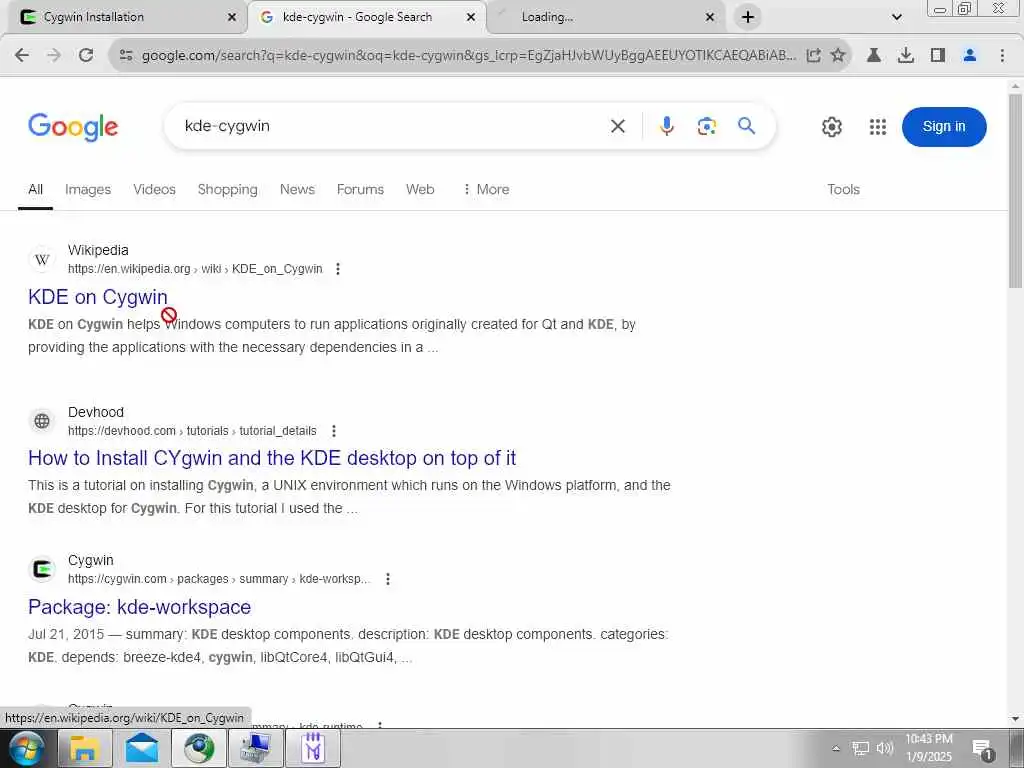Screen dimensions: 1024x768
Task: Open the browser globe taskbar icon
Action: pos(199,748)
